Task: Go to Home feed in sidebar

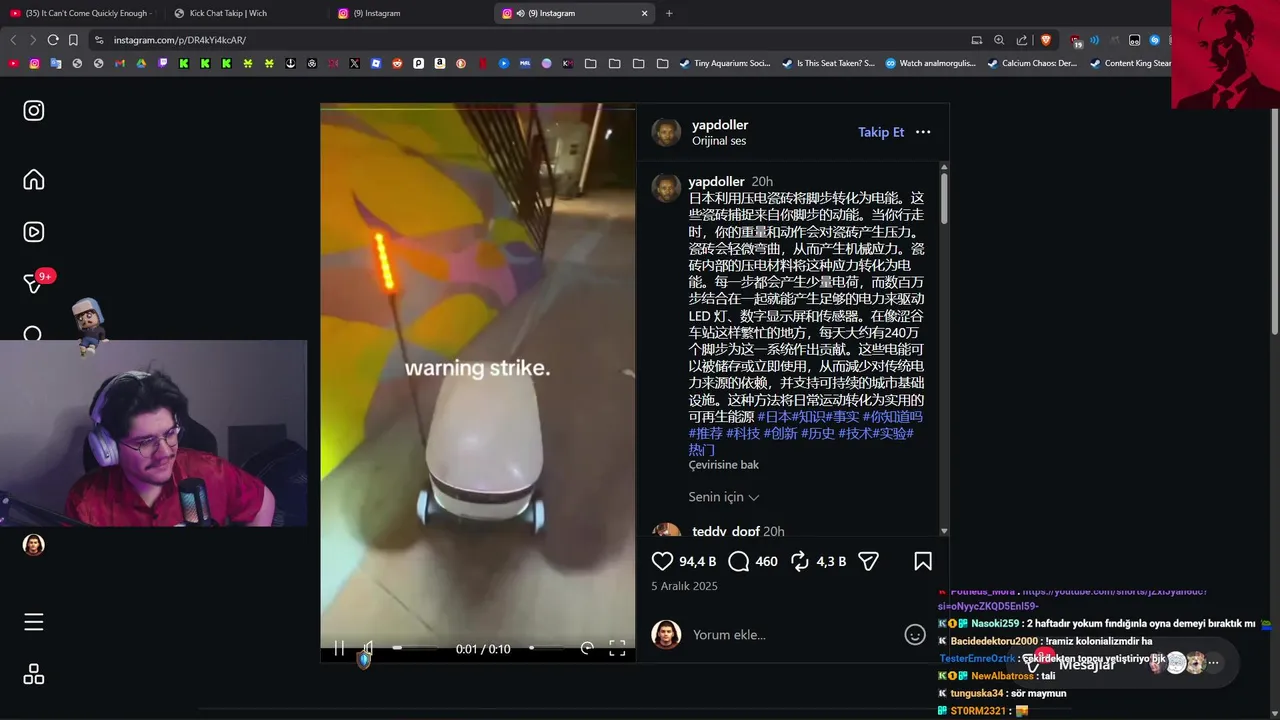Action: 34,180
